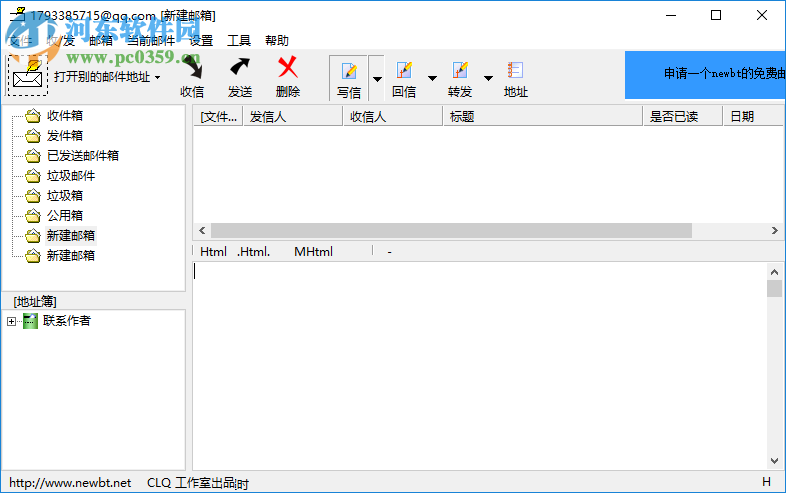This screenshot has height=493, width=786.
Task: Click the mail list horizontal scrollbar thumb
Action: point(451,231)
